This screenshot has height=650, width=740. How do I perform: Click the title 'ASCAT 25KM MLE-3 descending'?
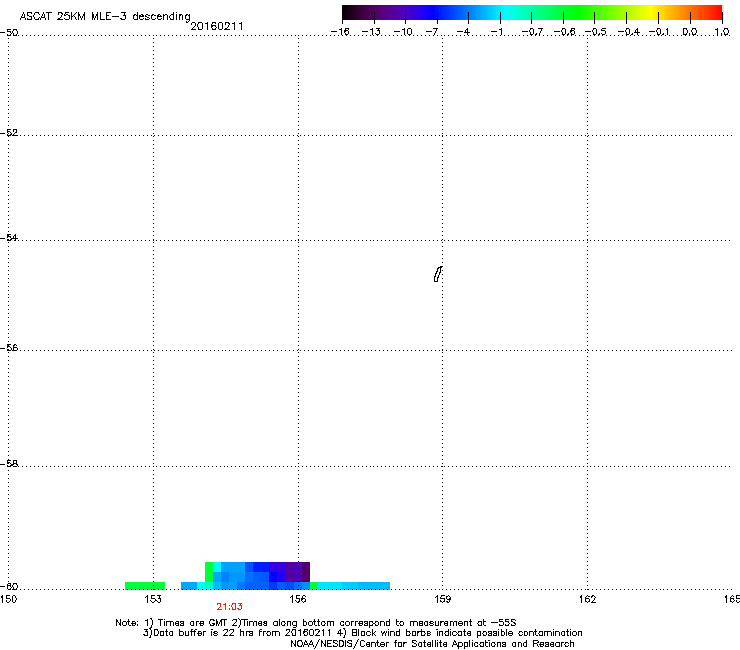coord(105,16)
